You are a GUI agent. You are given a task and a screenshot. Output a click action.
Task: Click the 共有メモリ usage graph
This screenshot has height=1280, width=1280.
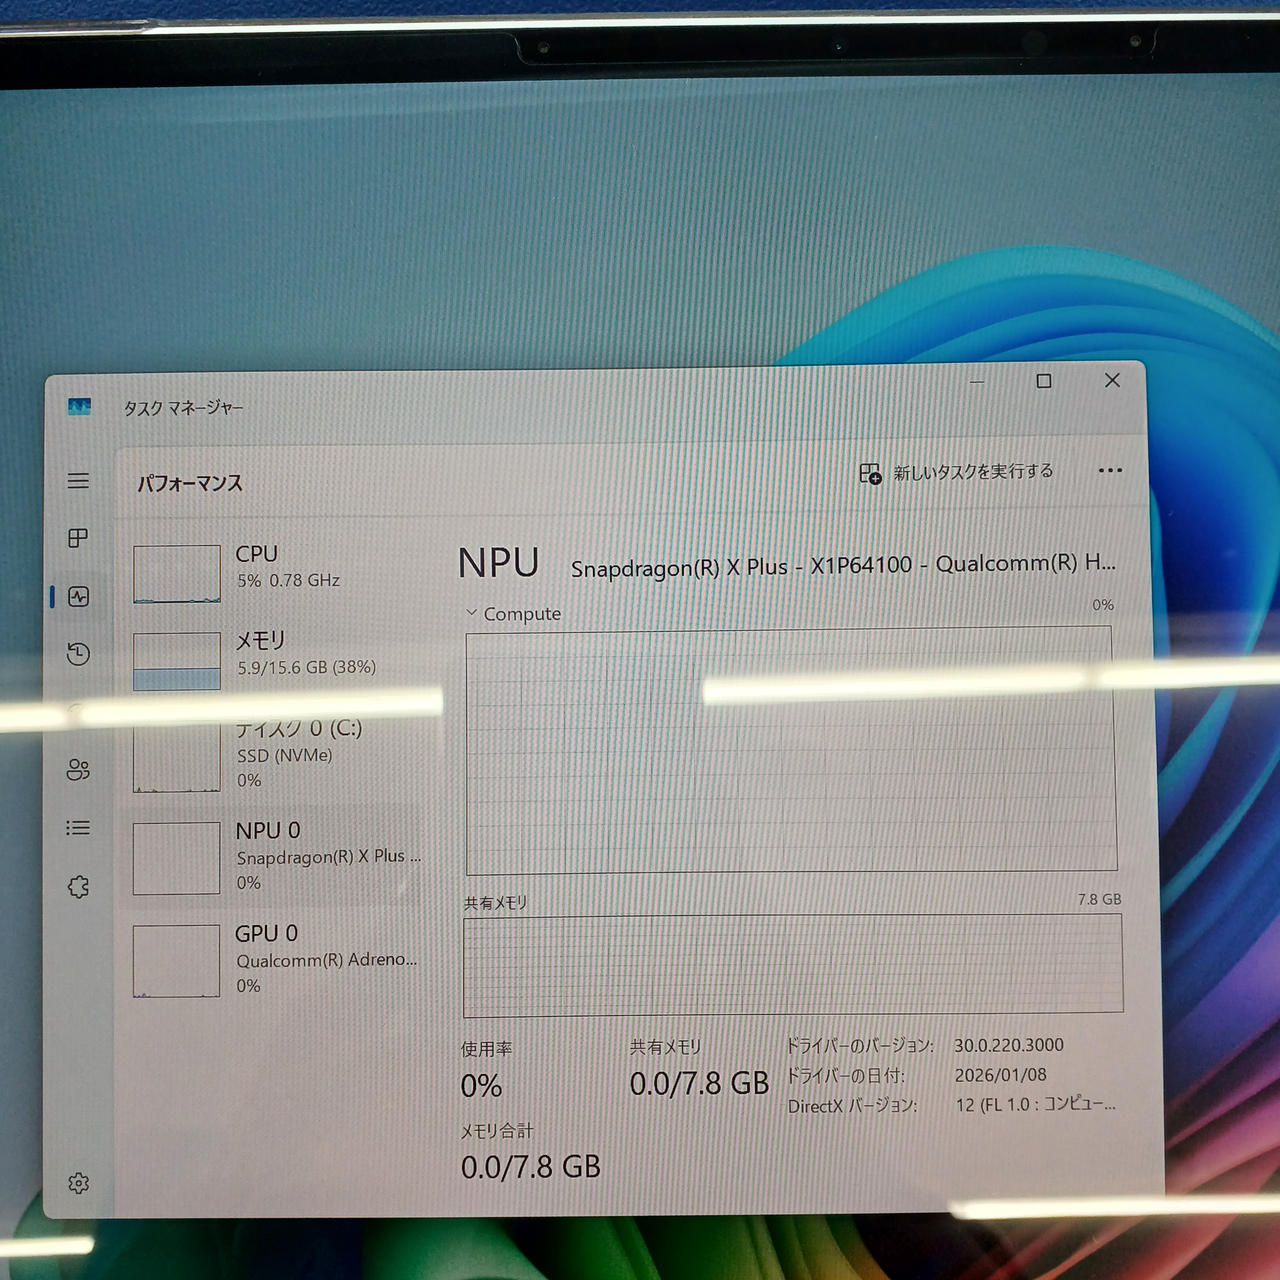pos(793,964)
